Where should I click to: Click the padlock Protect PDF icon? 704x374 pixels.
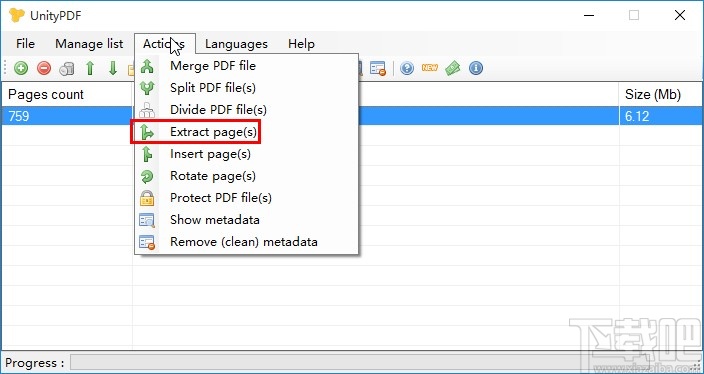pyautogui.click(x=147, y=198)
